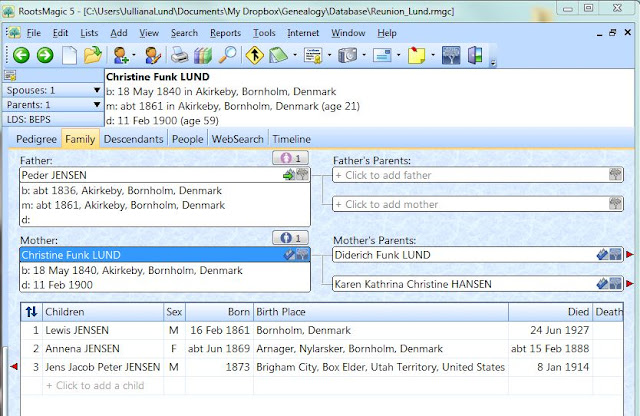Image resolution: width=640 pixels, height=416 pixels.
Task: Open dropdown arrow next to add person icon
Action: click(x=134, y=55)
